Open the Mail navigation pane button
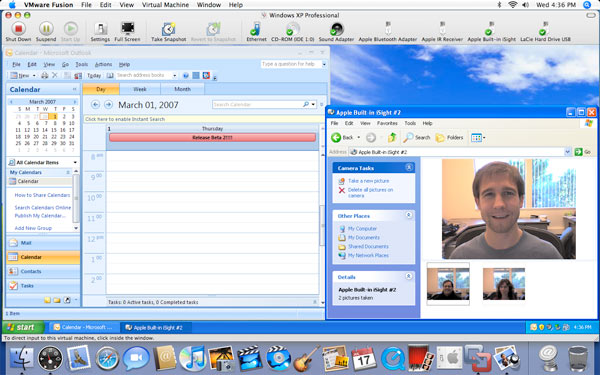 (43, 243)
